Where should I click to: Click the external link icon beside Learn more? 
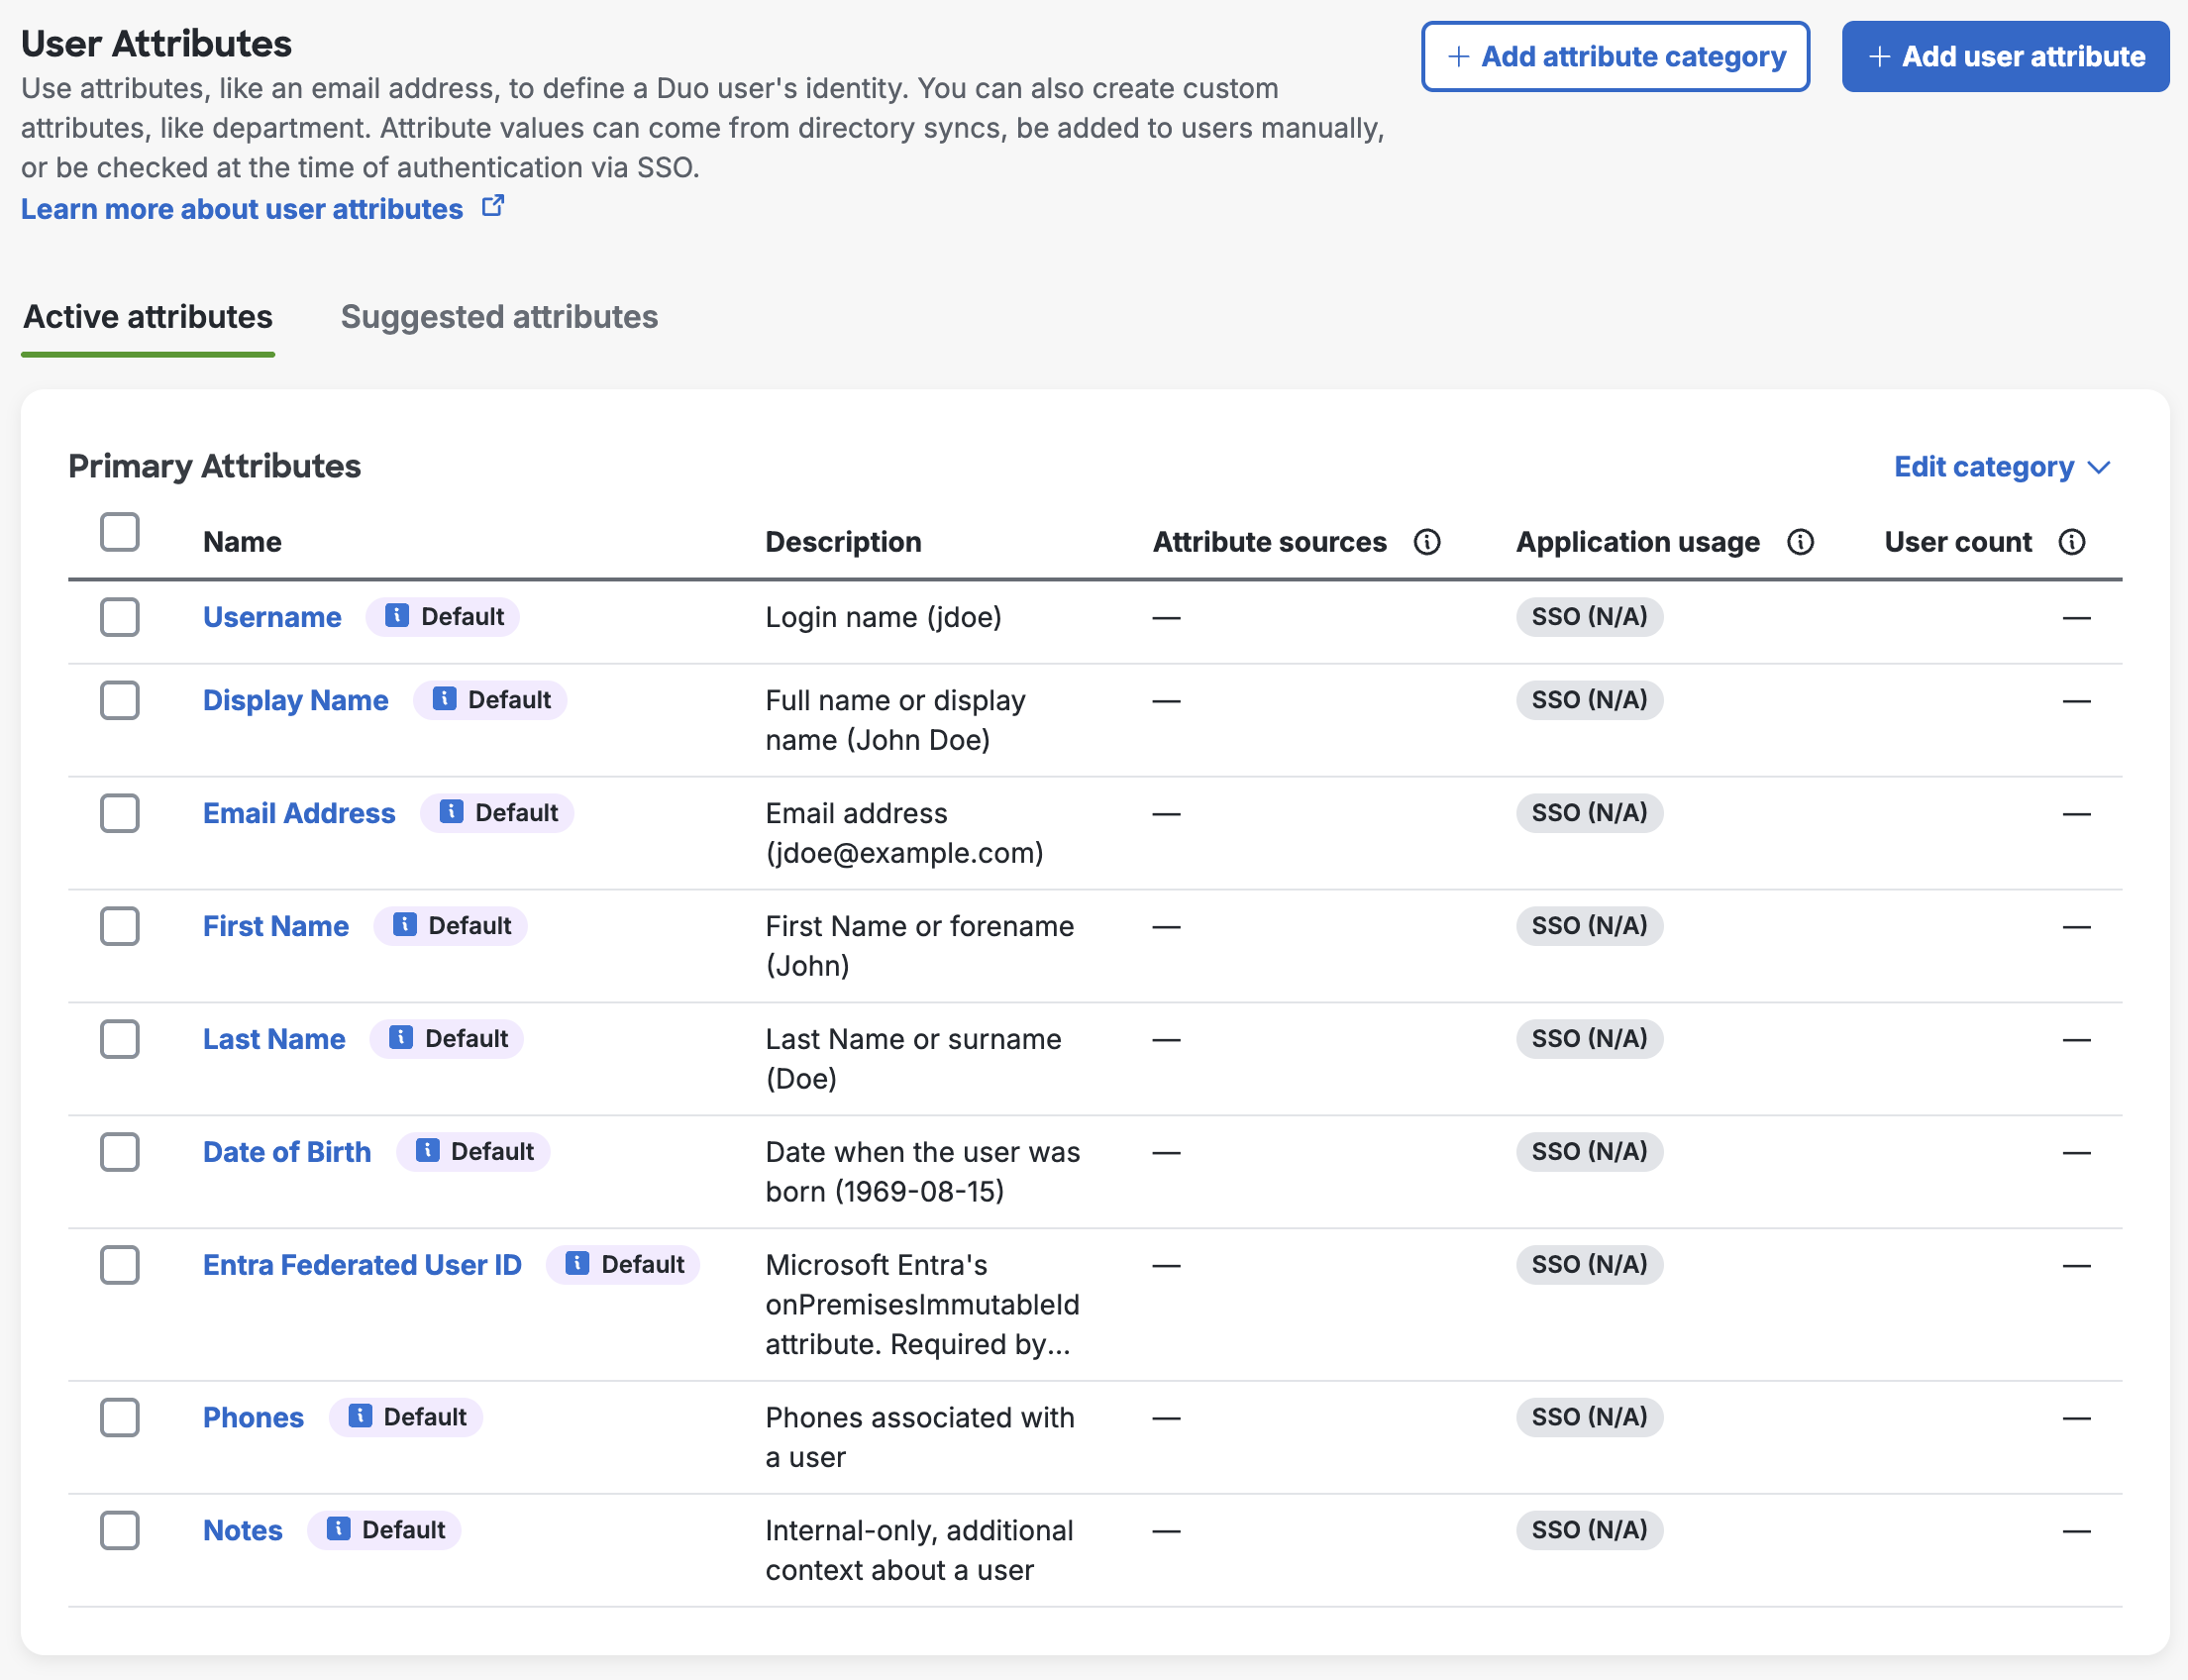click(x=493, y=206)
